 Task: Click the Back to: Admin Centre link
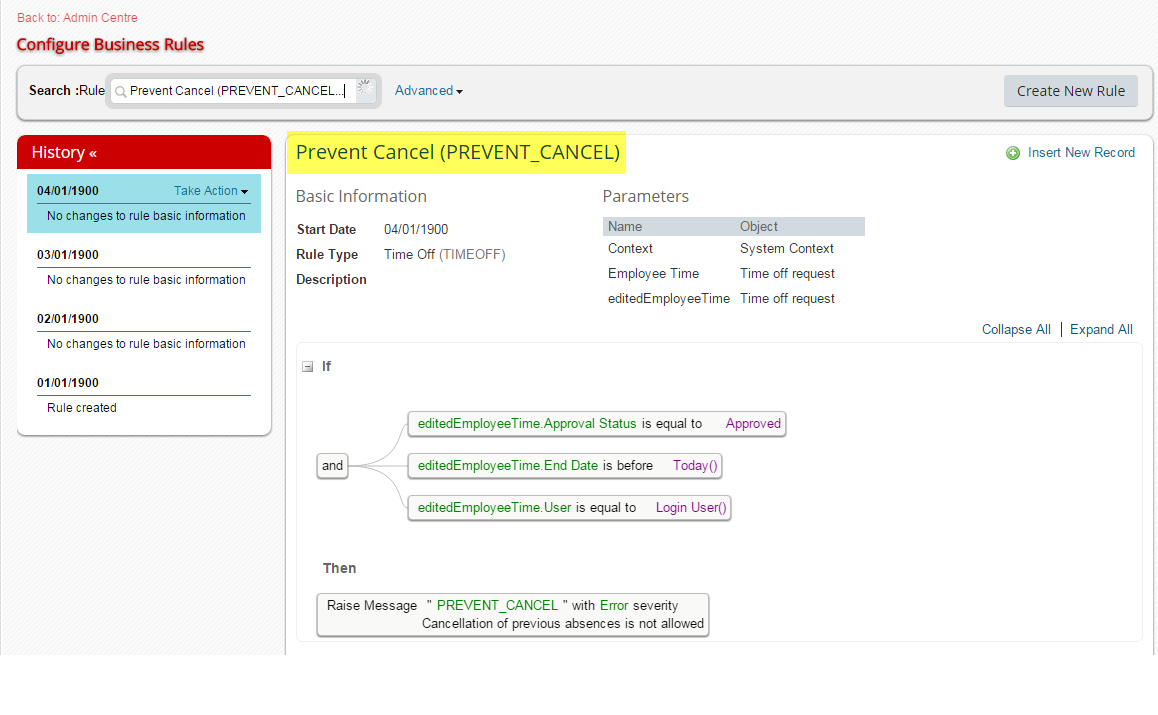coord(77,18)
